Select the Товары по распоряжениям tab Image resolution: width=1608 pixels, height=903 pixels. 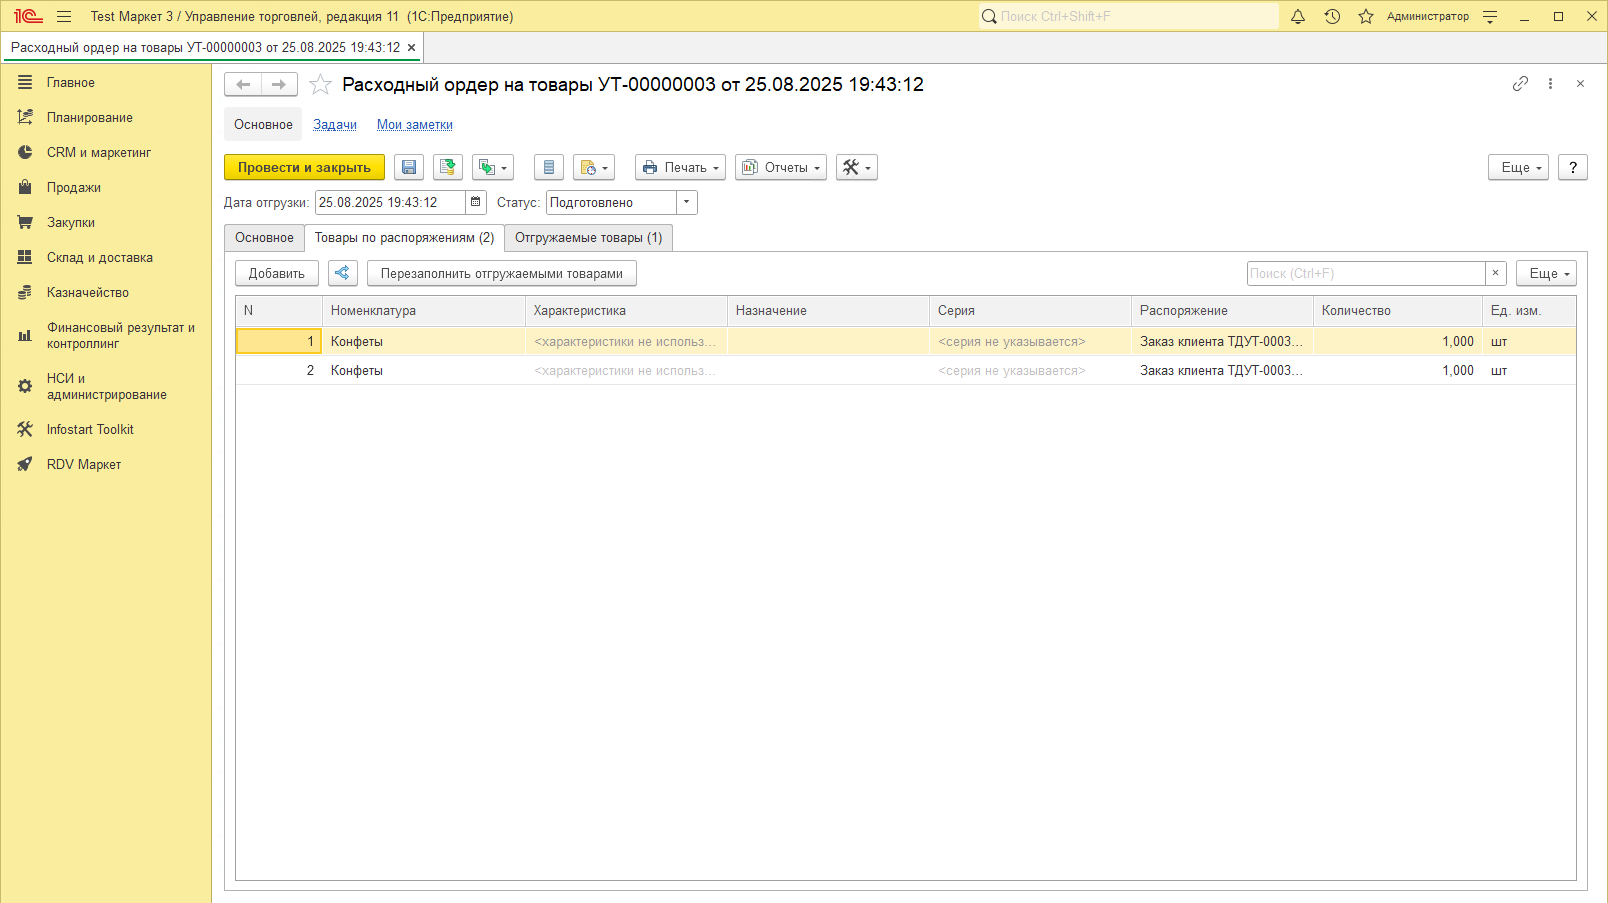pyautogui.click(x=405, y=238)
